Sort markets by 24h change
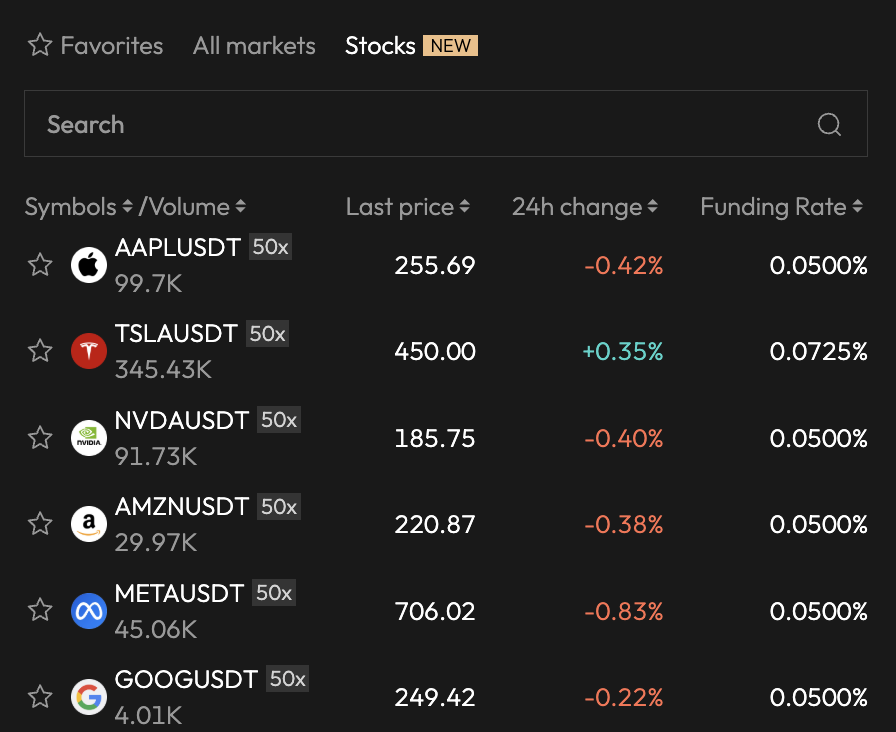896x732 pixels. coord(584,207)
